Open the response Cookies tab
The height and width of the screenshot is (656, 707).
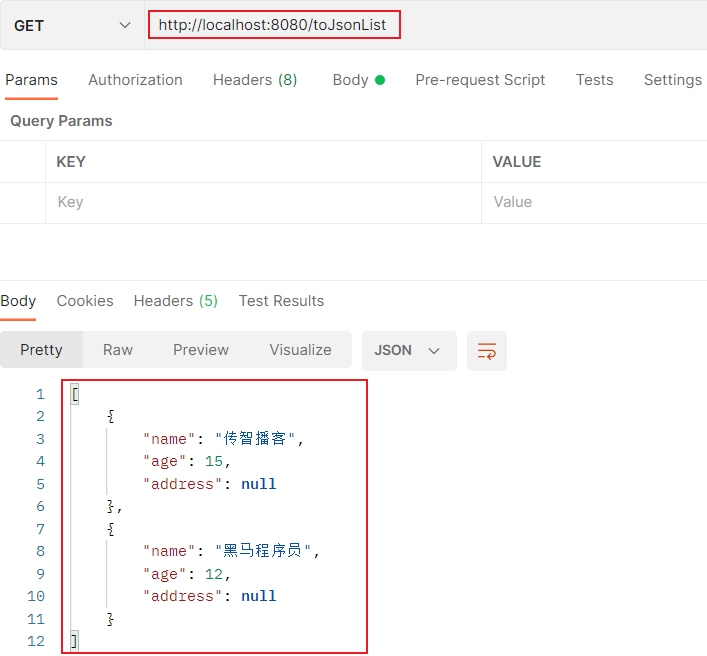85,301
